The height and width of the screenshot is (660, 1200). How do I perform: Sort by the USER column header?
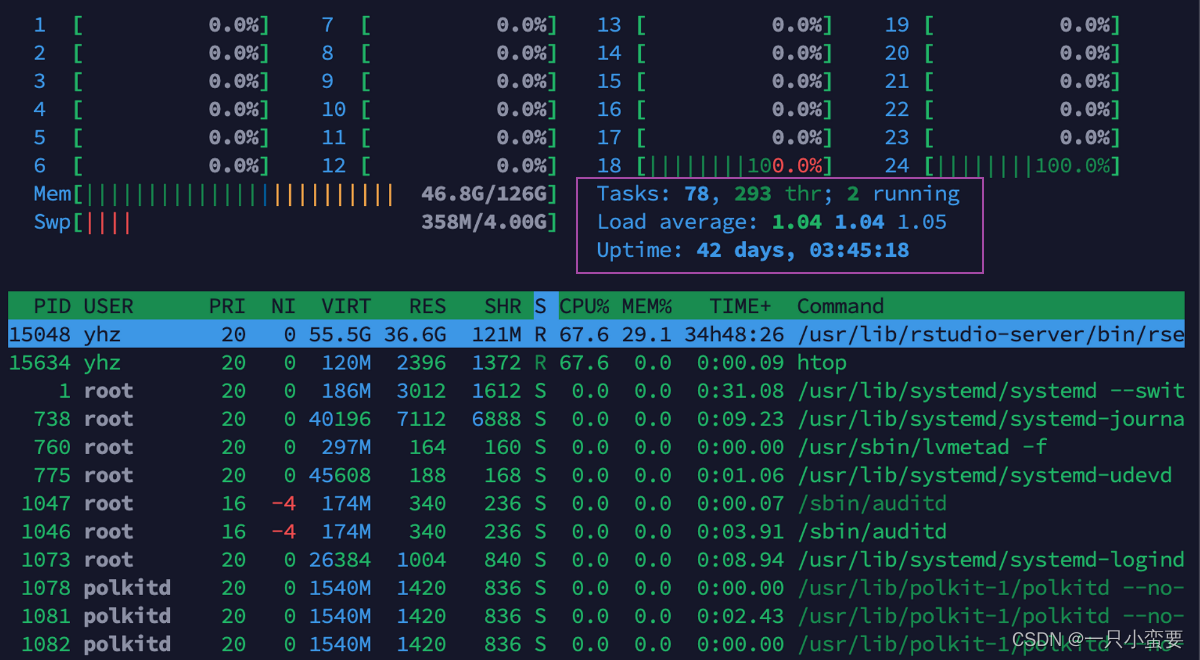[108, 306]
